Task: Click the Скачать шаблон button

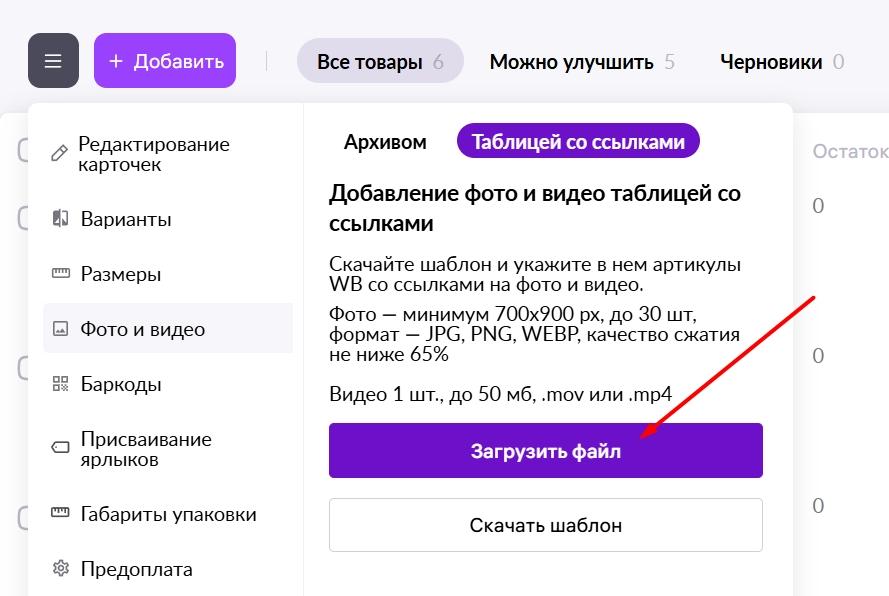Action: [545, 525]
